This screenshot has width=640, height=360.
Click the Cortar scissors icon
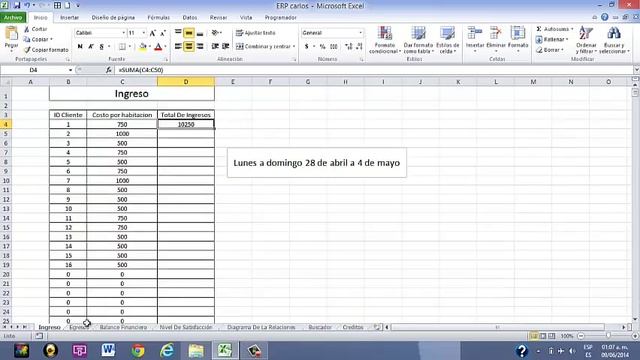(x=27, y=29)
